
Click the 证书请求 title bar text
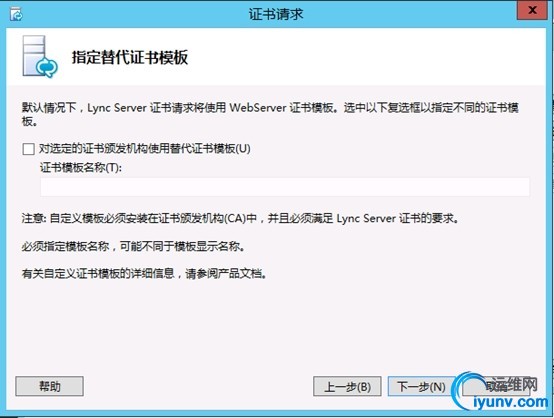[276, 14]
